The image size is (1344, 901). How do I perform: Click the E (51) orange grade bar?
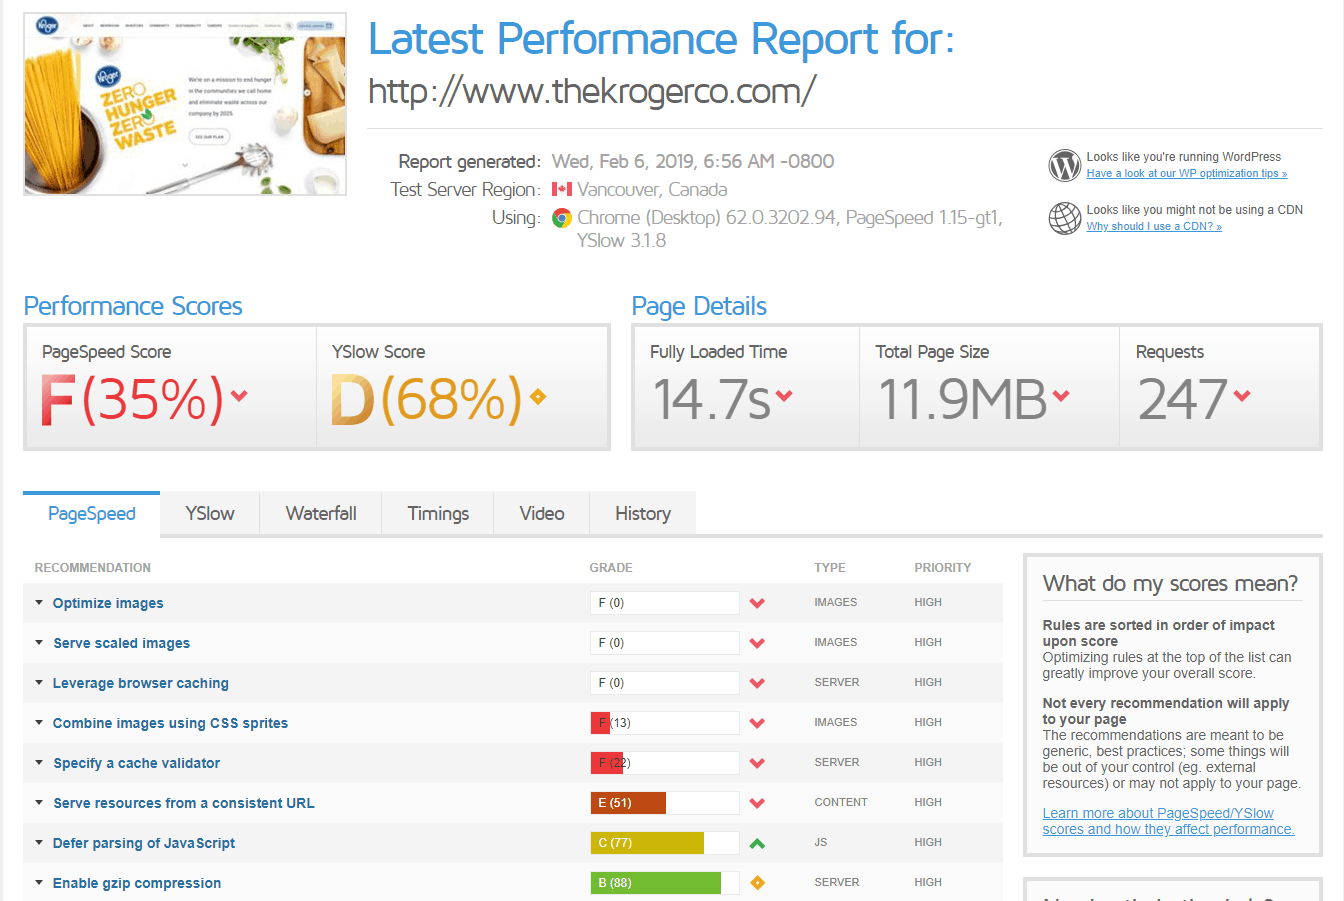pos(665,803)
